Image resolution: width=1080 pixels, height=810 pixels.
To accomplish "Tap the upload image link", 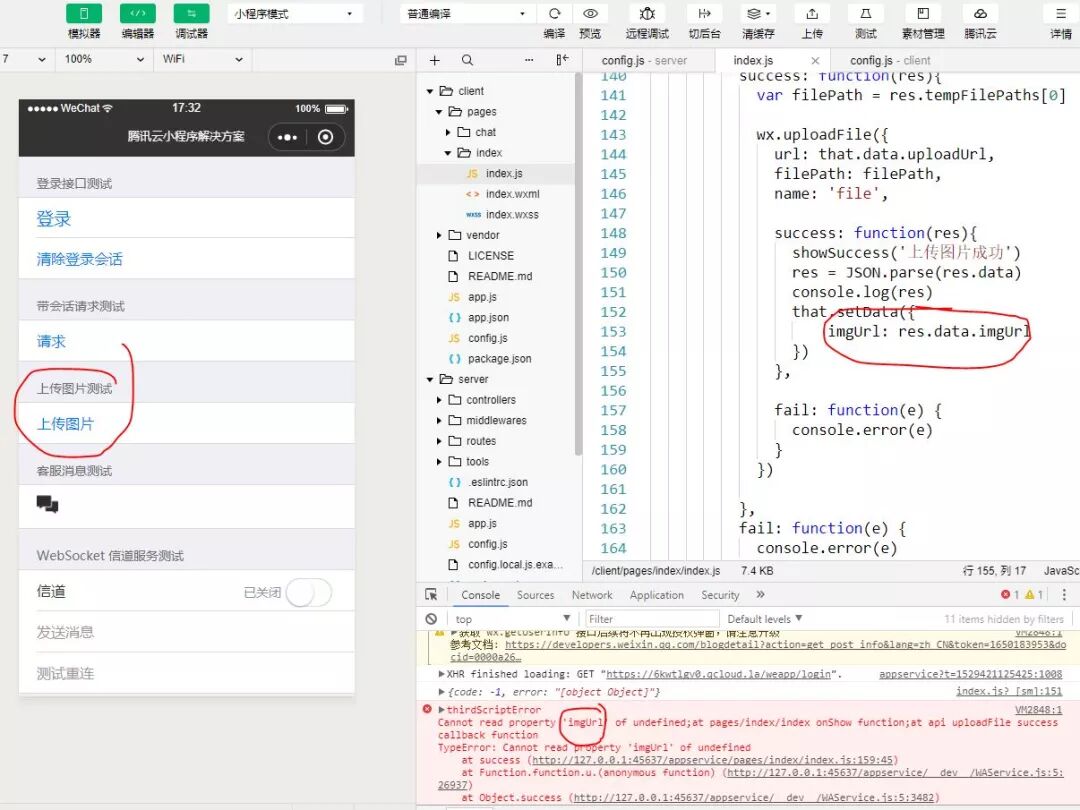I will [65, 424].
